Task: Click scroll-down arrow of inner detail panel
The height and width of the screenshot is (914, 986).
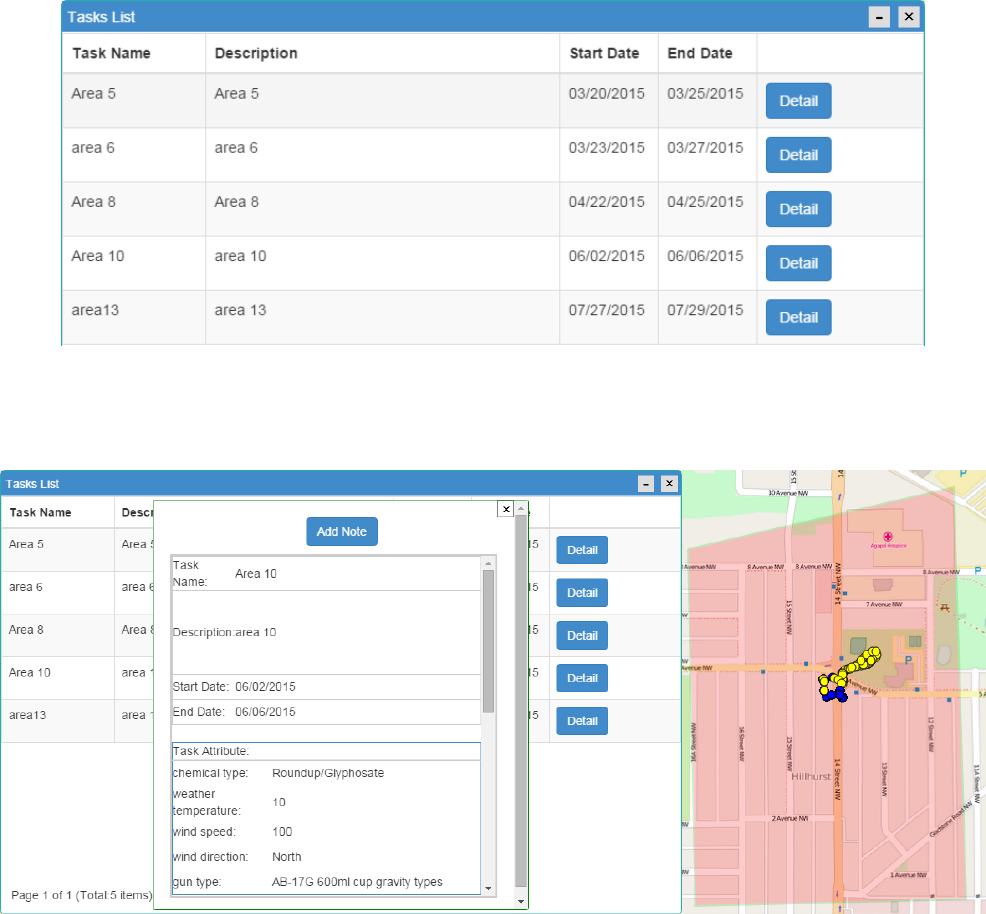Action: 489,888
